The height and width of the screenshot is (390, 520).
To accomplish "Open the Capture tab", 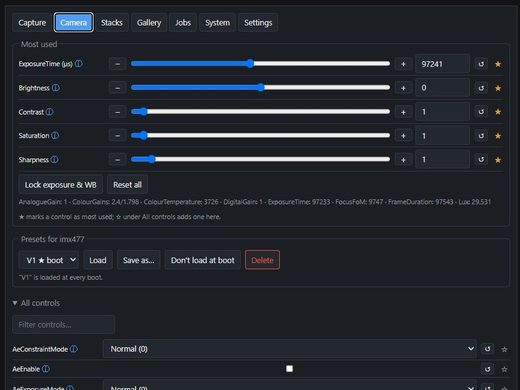I will pyautogui.click(x=32, y=23).
